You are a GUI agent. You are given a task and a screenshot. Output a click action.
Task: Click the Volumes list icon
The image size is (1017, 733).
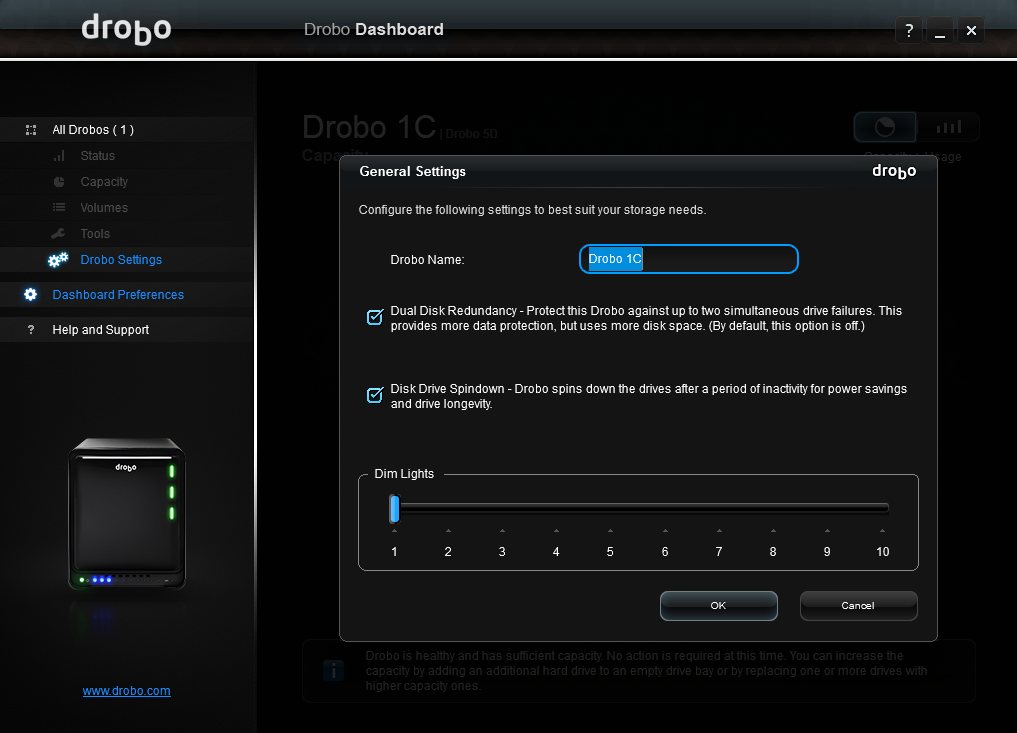[x=59, y=208]
